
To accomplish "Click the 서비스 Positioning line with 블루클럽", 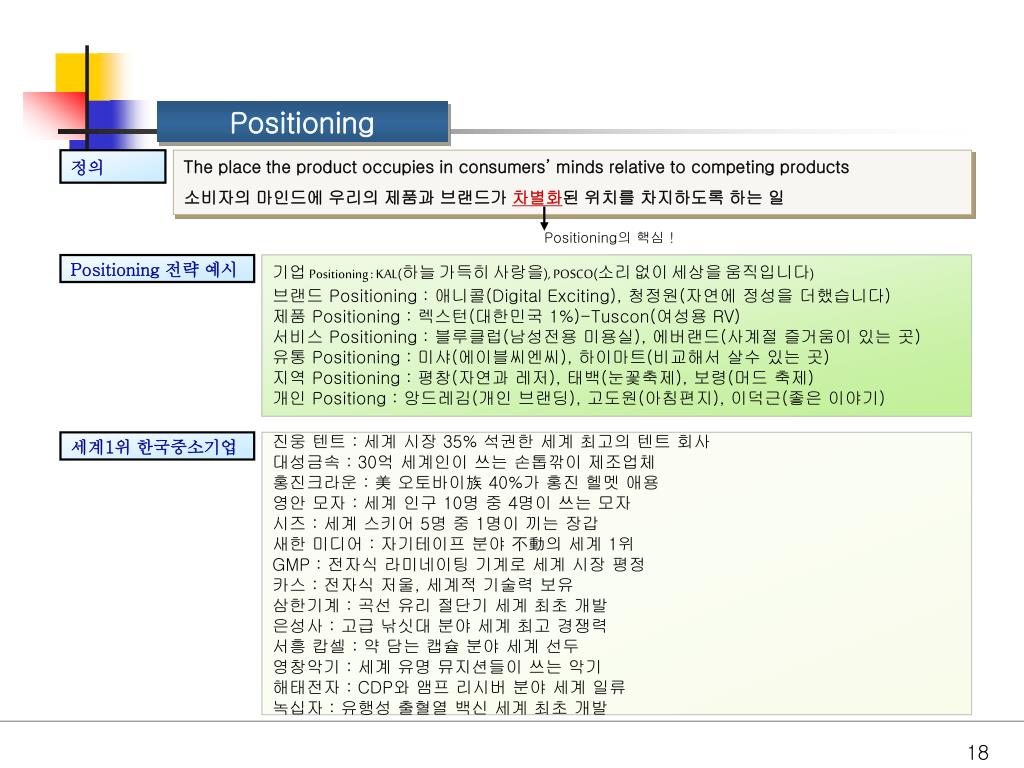I will 596,337.
